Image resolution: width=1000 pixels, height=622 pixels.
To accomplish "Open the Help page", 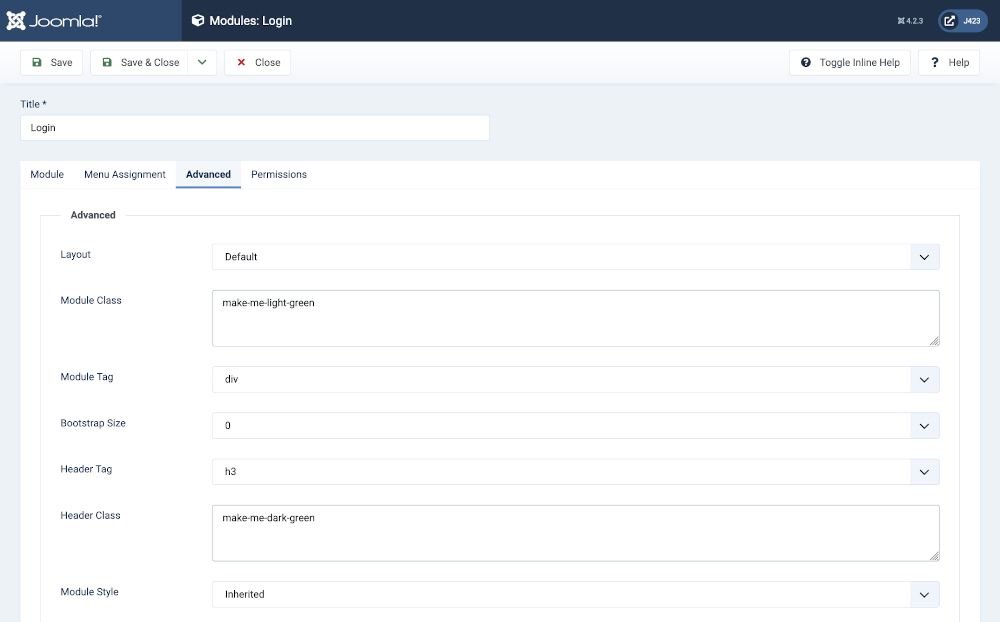I will (948, 62).
